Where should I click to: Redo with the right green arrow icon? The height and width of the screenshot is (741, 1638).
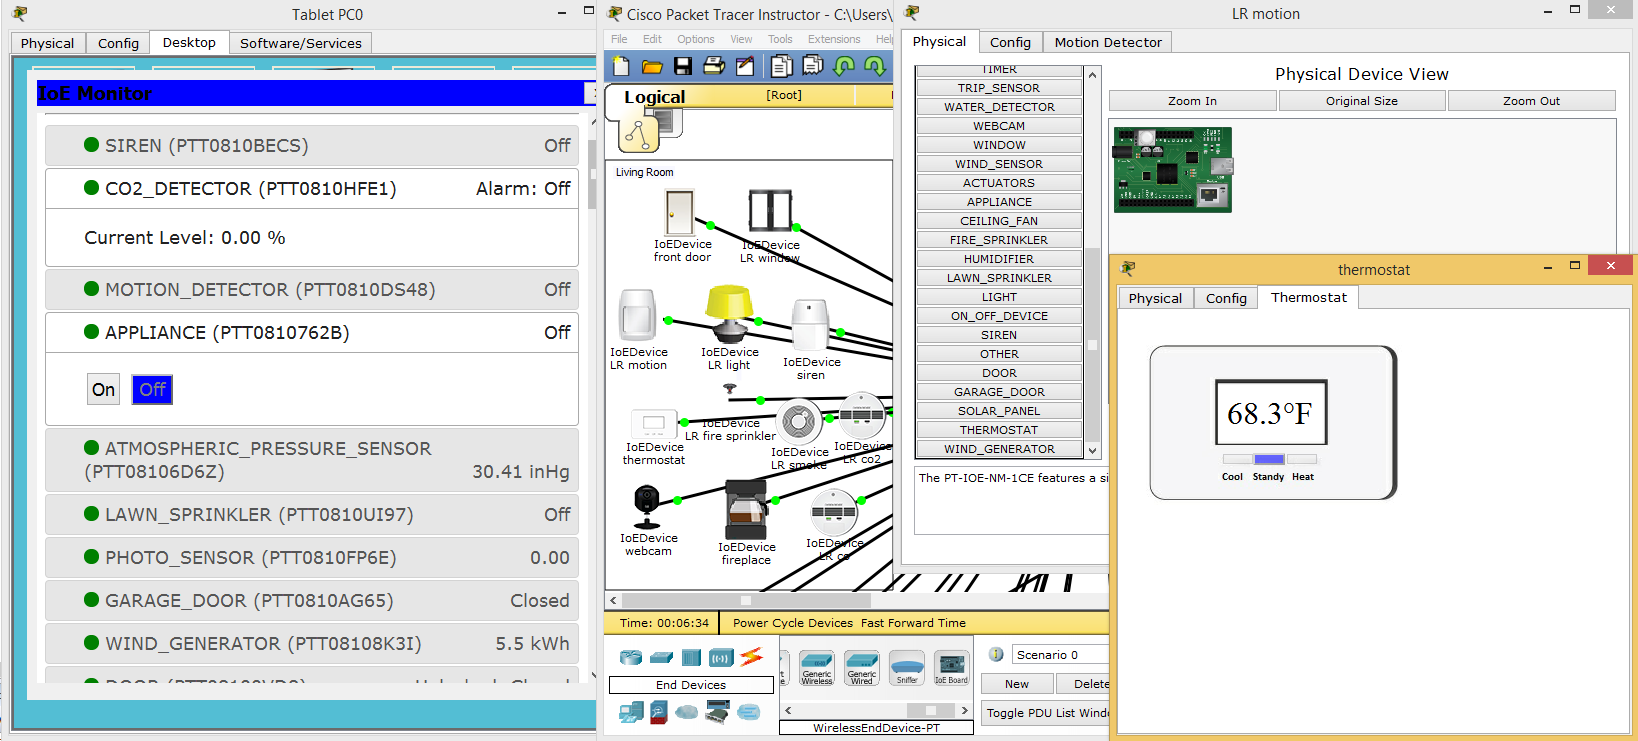tap(875, 66)
